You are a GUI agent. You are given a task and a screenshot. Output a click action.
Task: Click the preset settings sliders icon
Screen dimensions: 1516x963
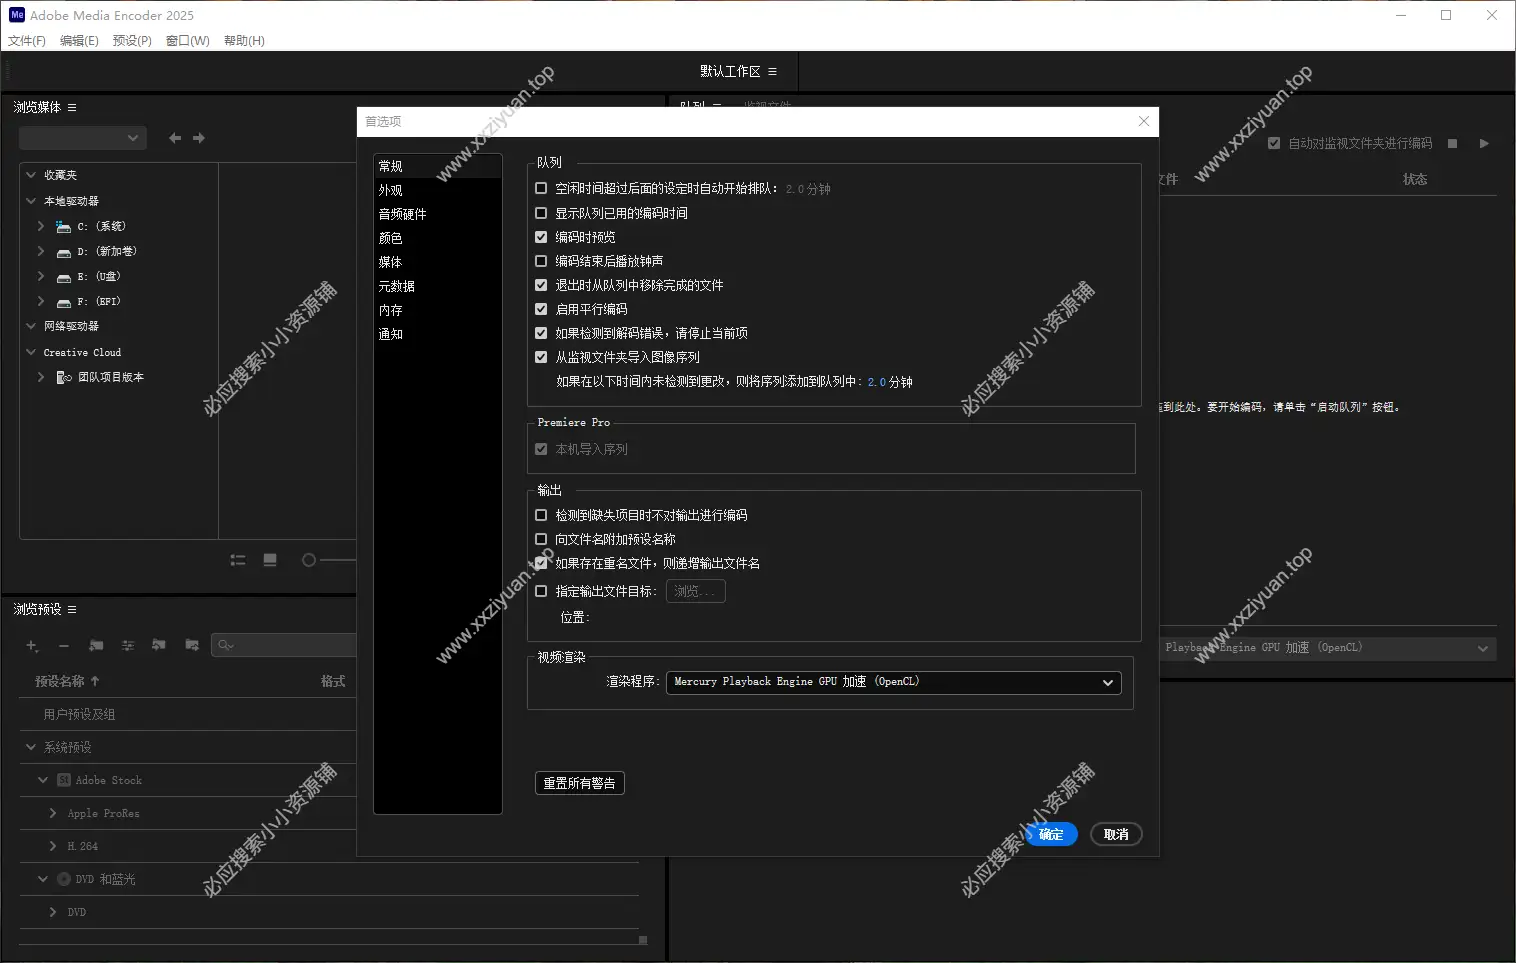point(128,646)
